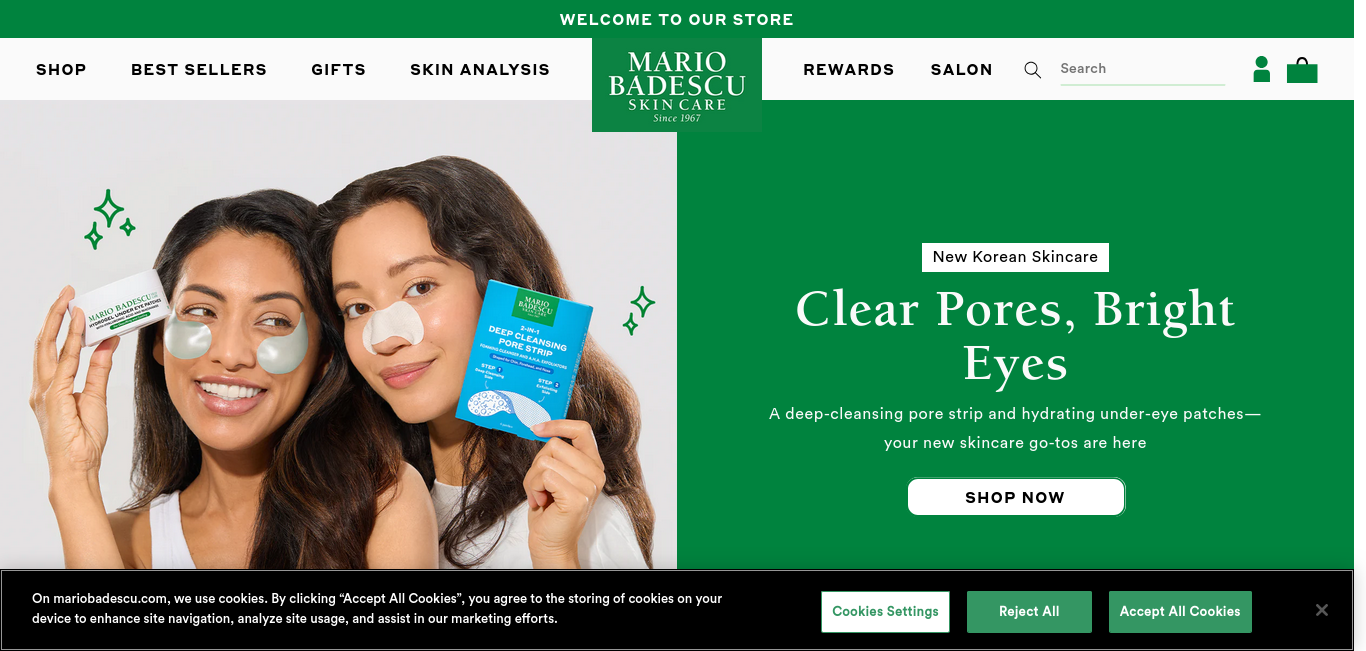Screen dimensions: 1366x651
Task: Click the WELCOME TO OUR STORE banner
Action: [x=677, y=19]
